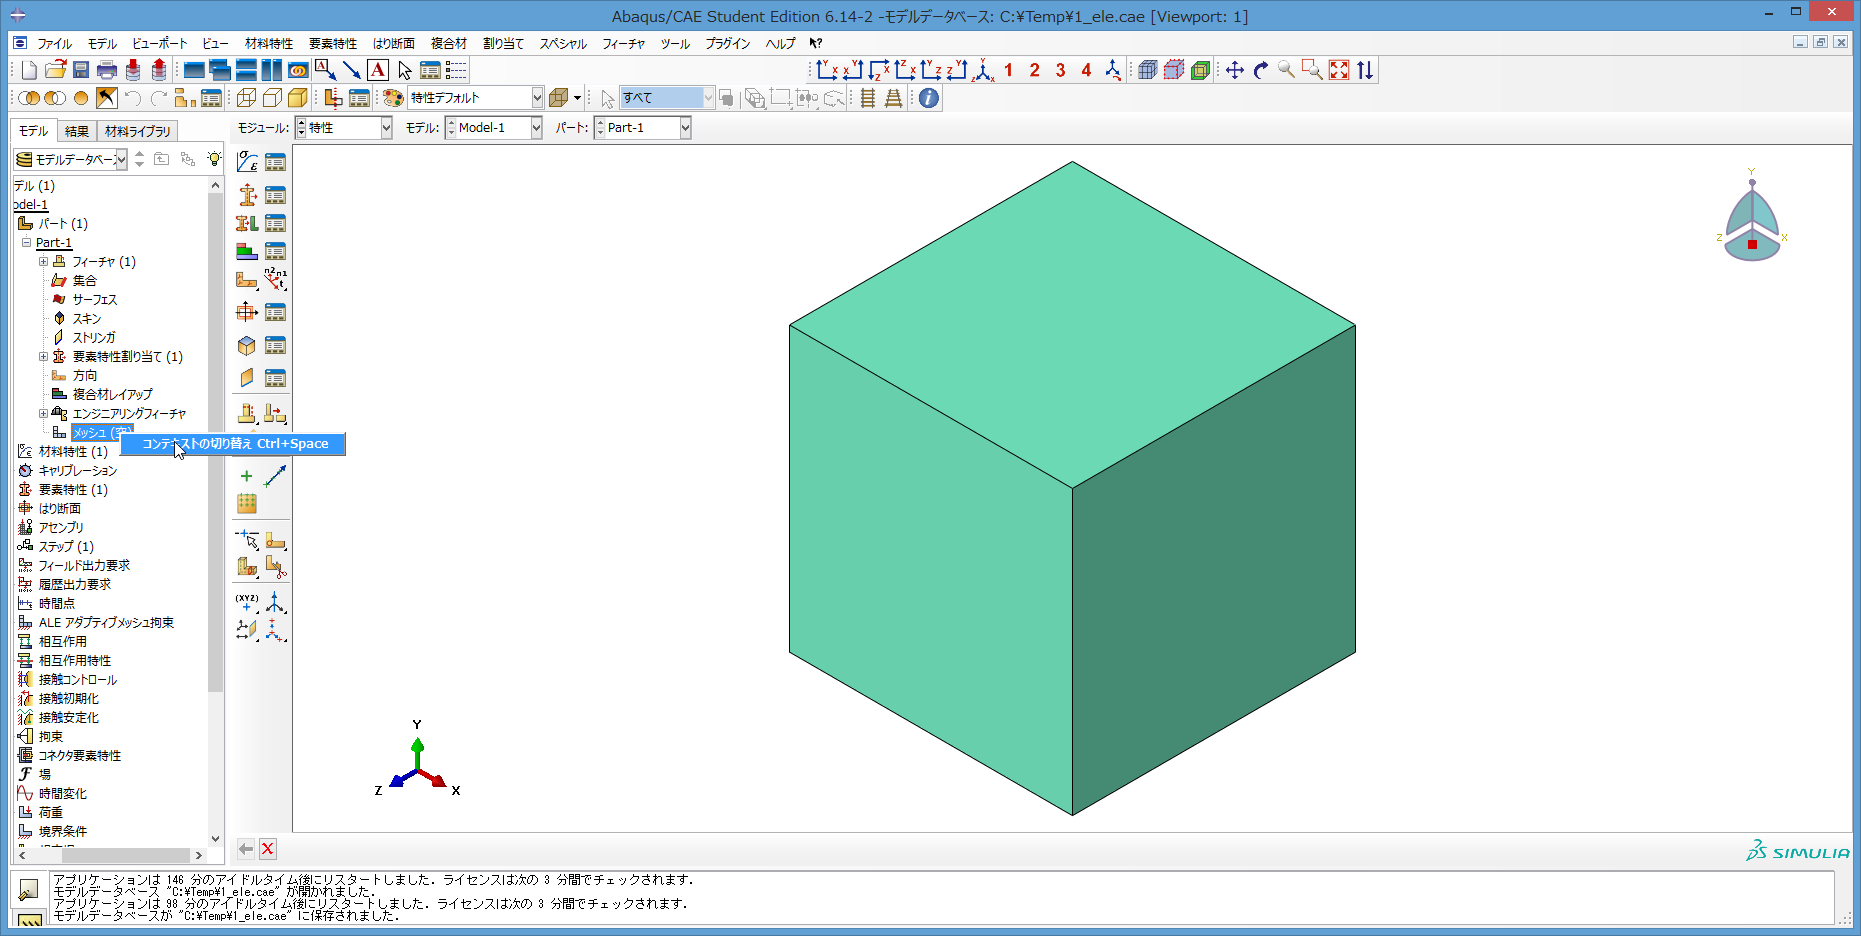Viewport: 1861px width, 936px height.
Task: Print the viewport with printer icon
Action: [x=107, y=70]
